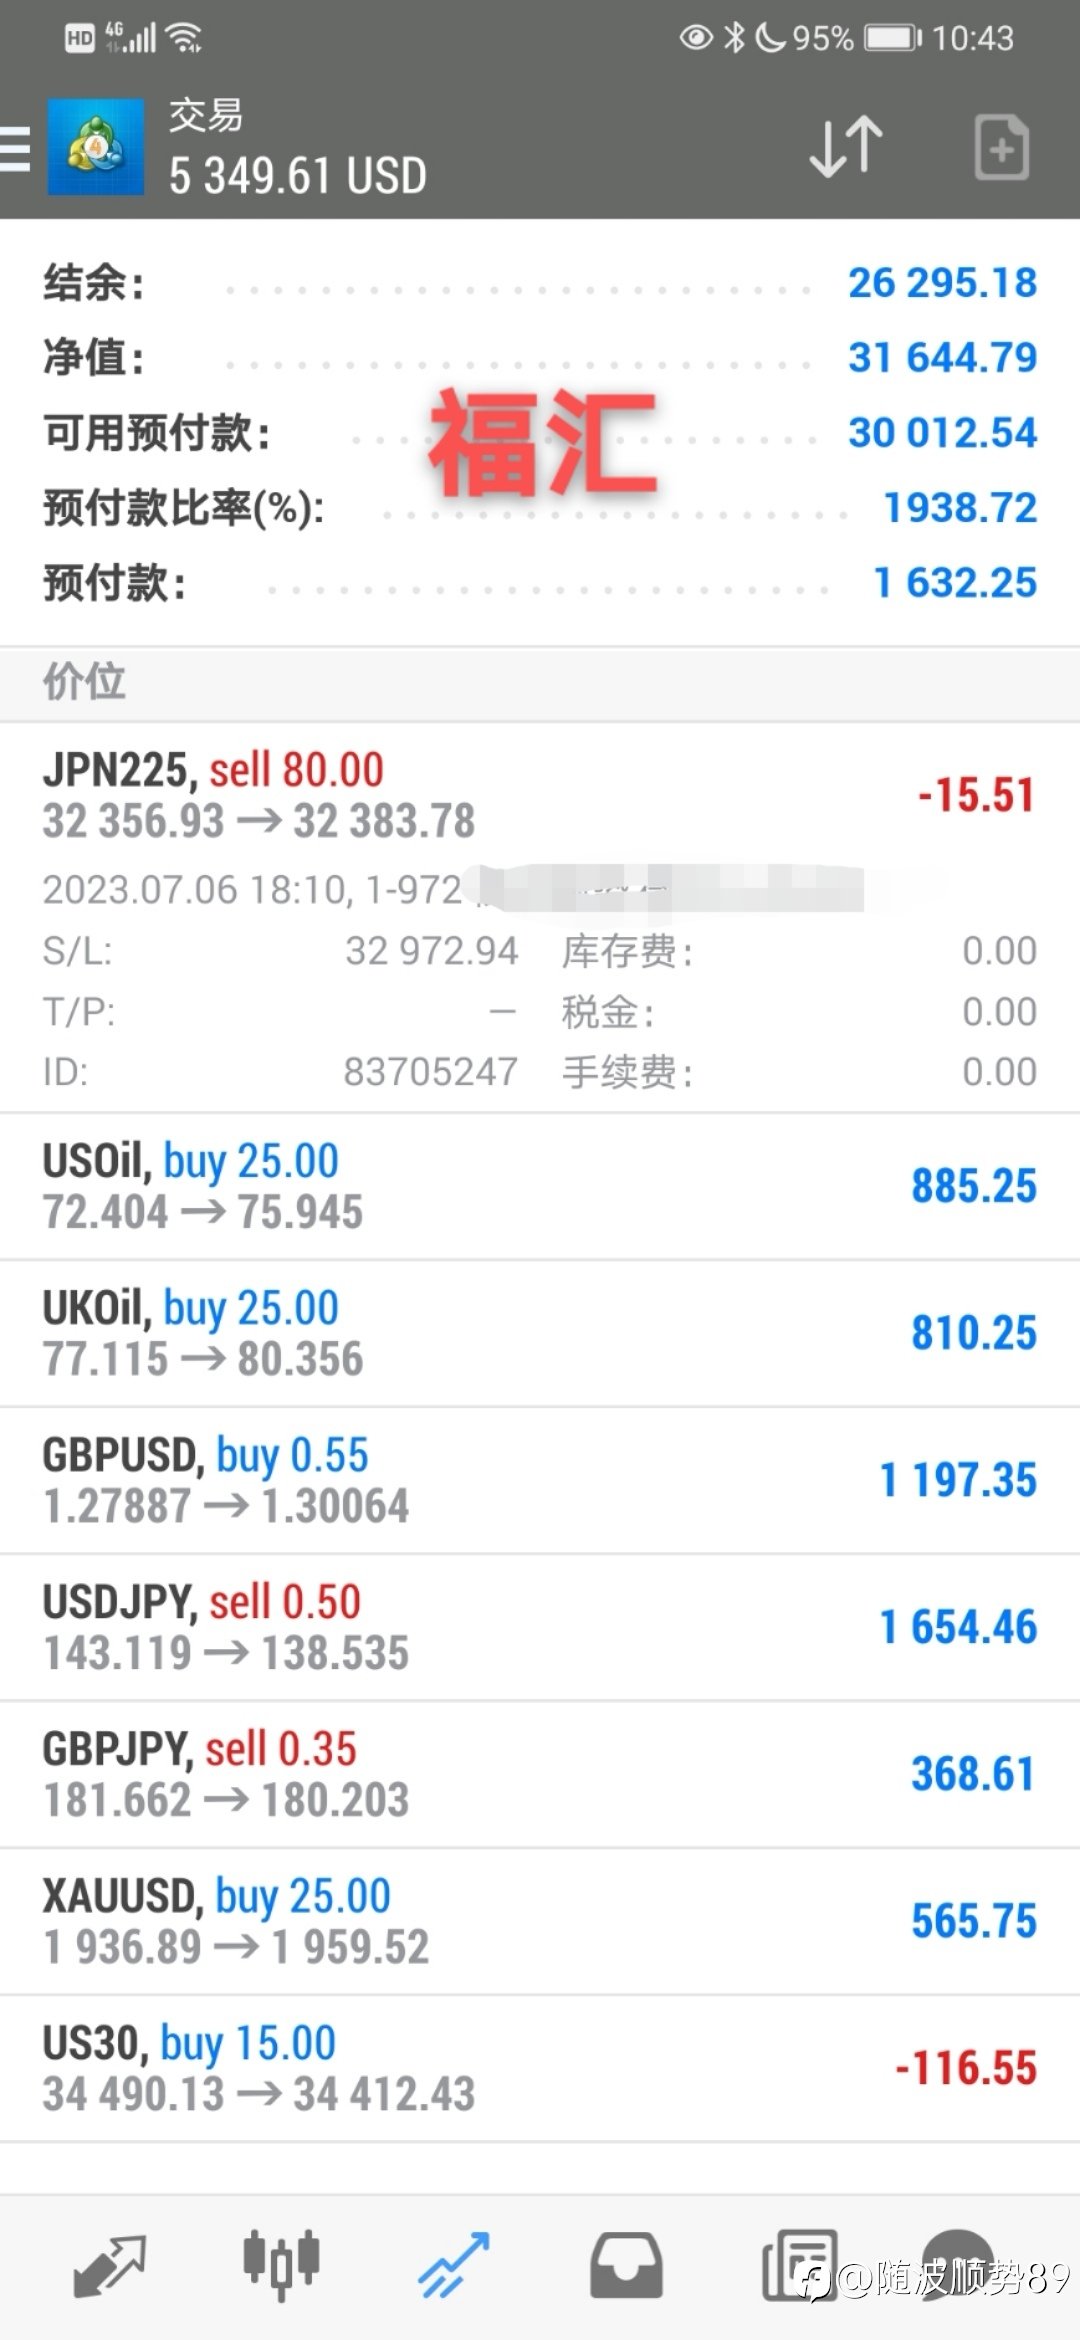
Task: Open the News and messages icon
Action: [799, 2265]
